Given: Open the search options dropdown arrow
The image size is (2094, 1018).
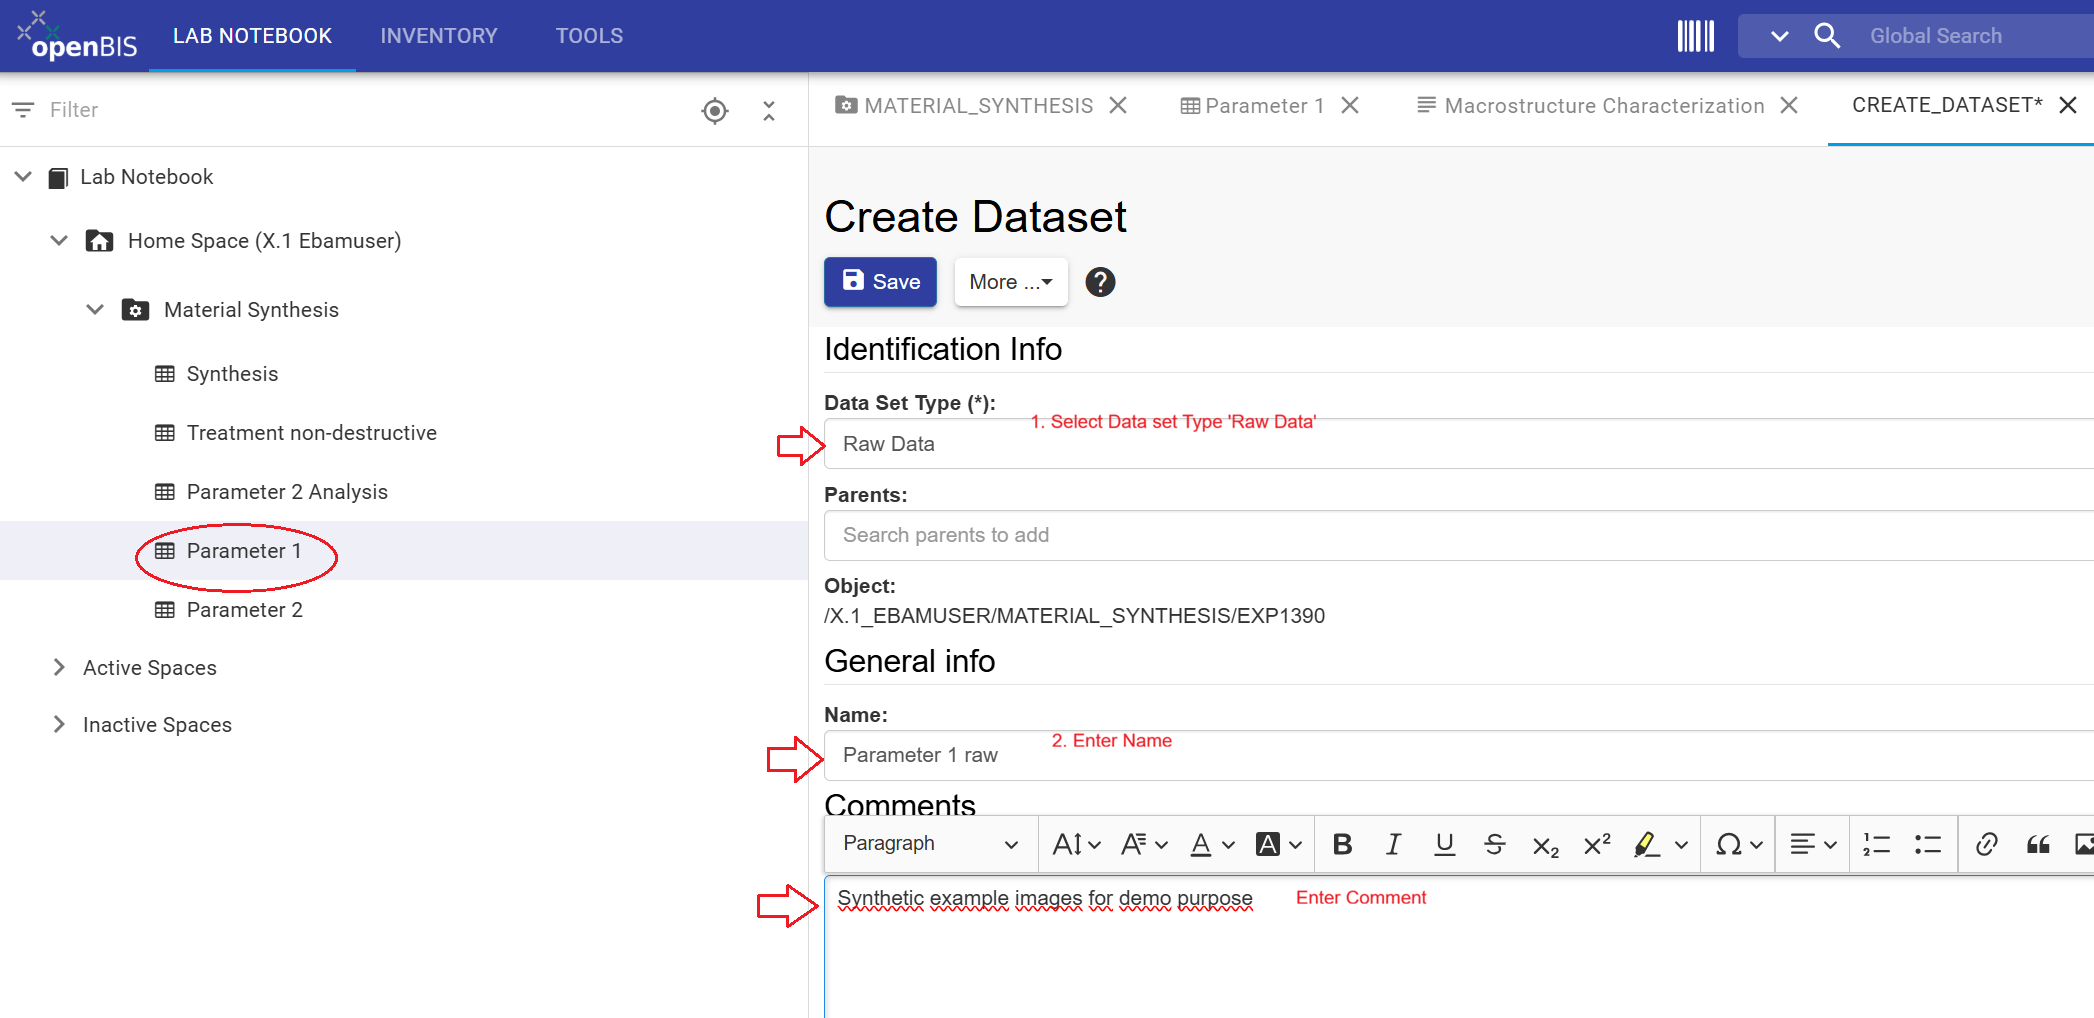Looking at the screenshot, I should click(x=1779, y=36).
